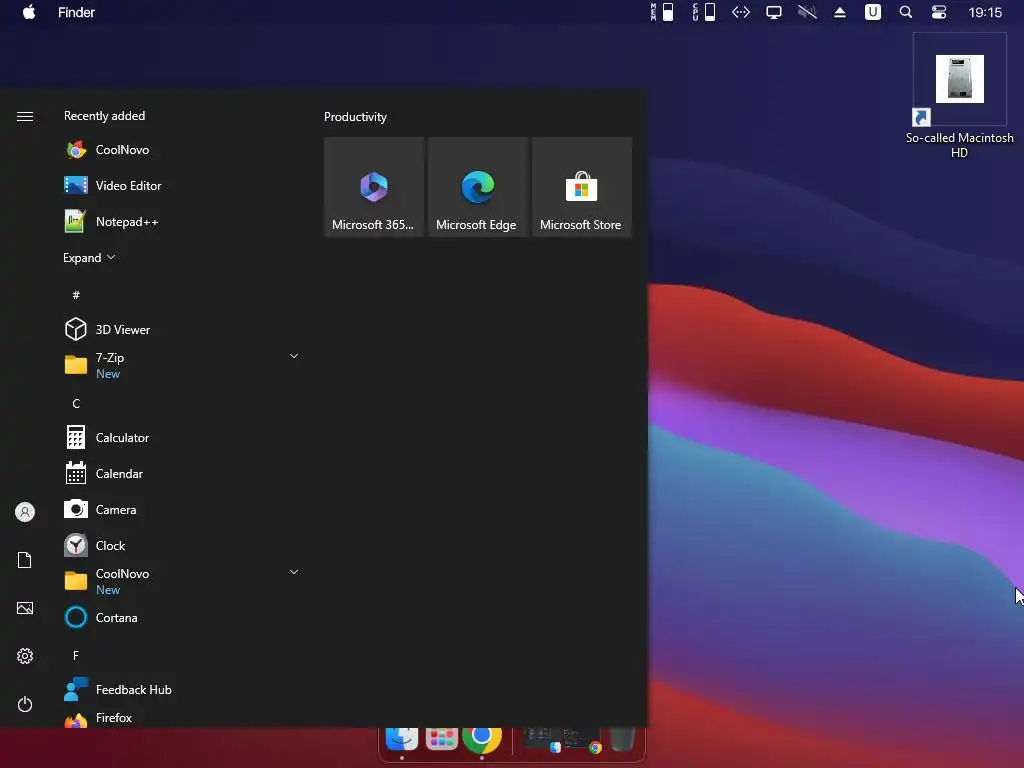Click the U input source icon
This screenshot has width=1024, height=768.
(873, 12)
